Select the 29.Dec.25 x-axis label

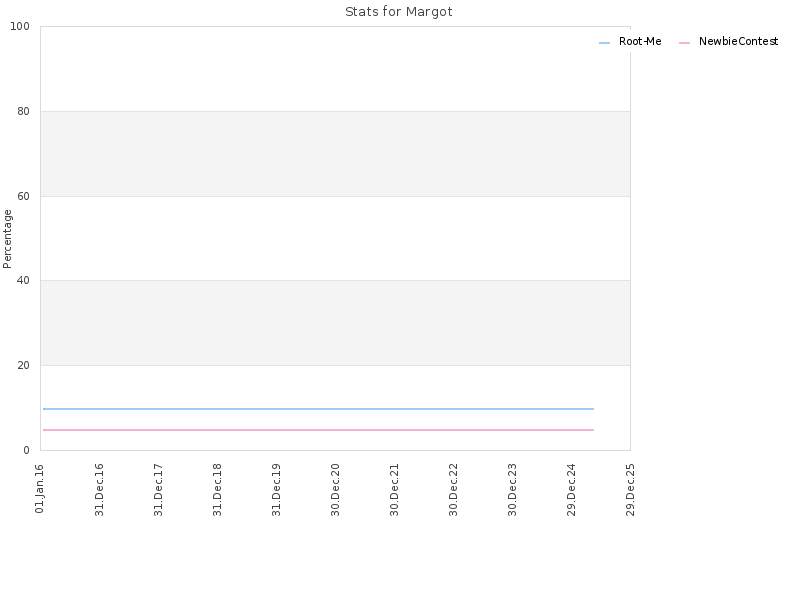631,490
